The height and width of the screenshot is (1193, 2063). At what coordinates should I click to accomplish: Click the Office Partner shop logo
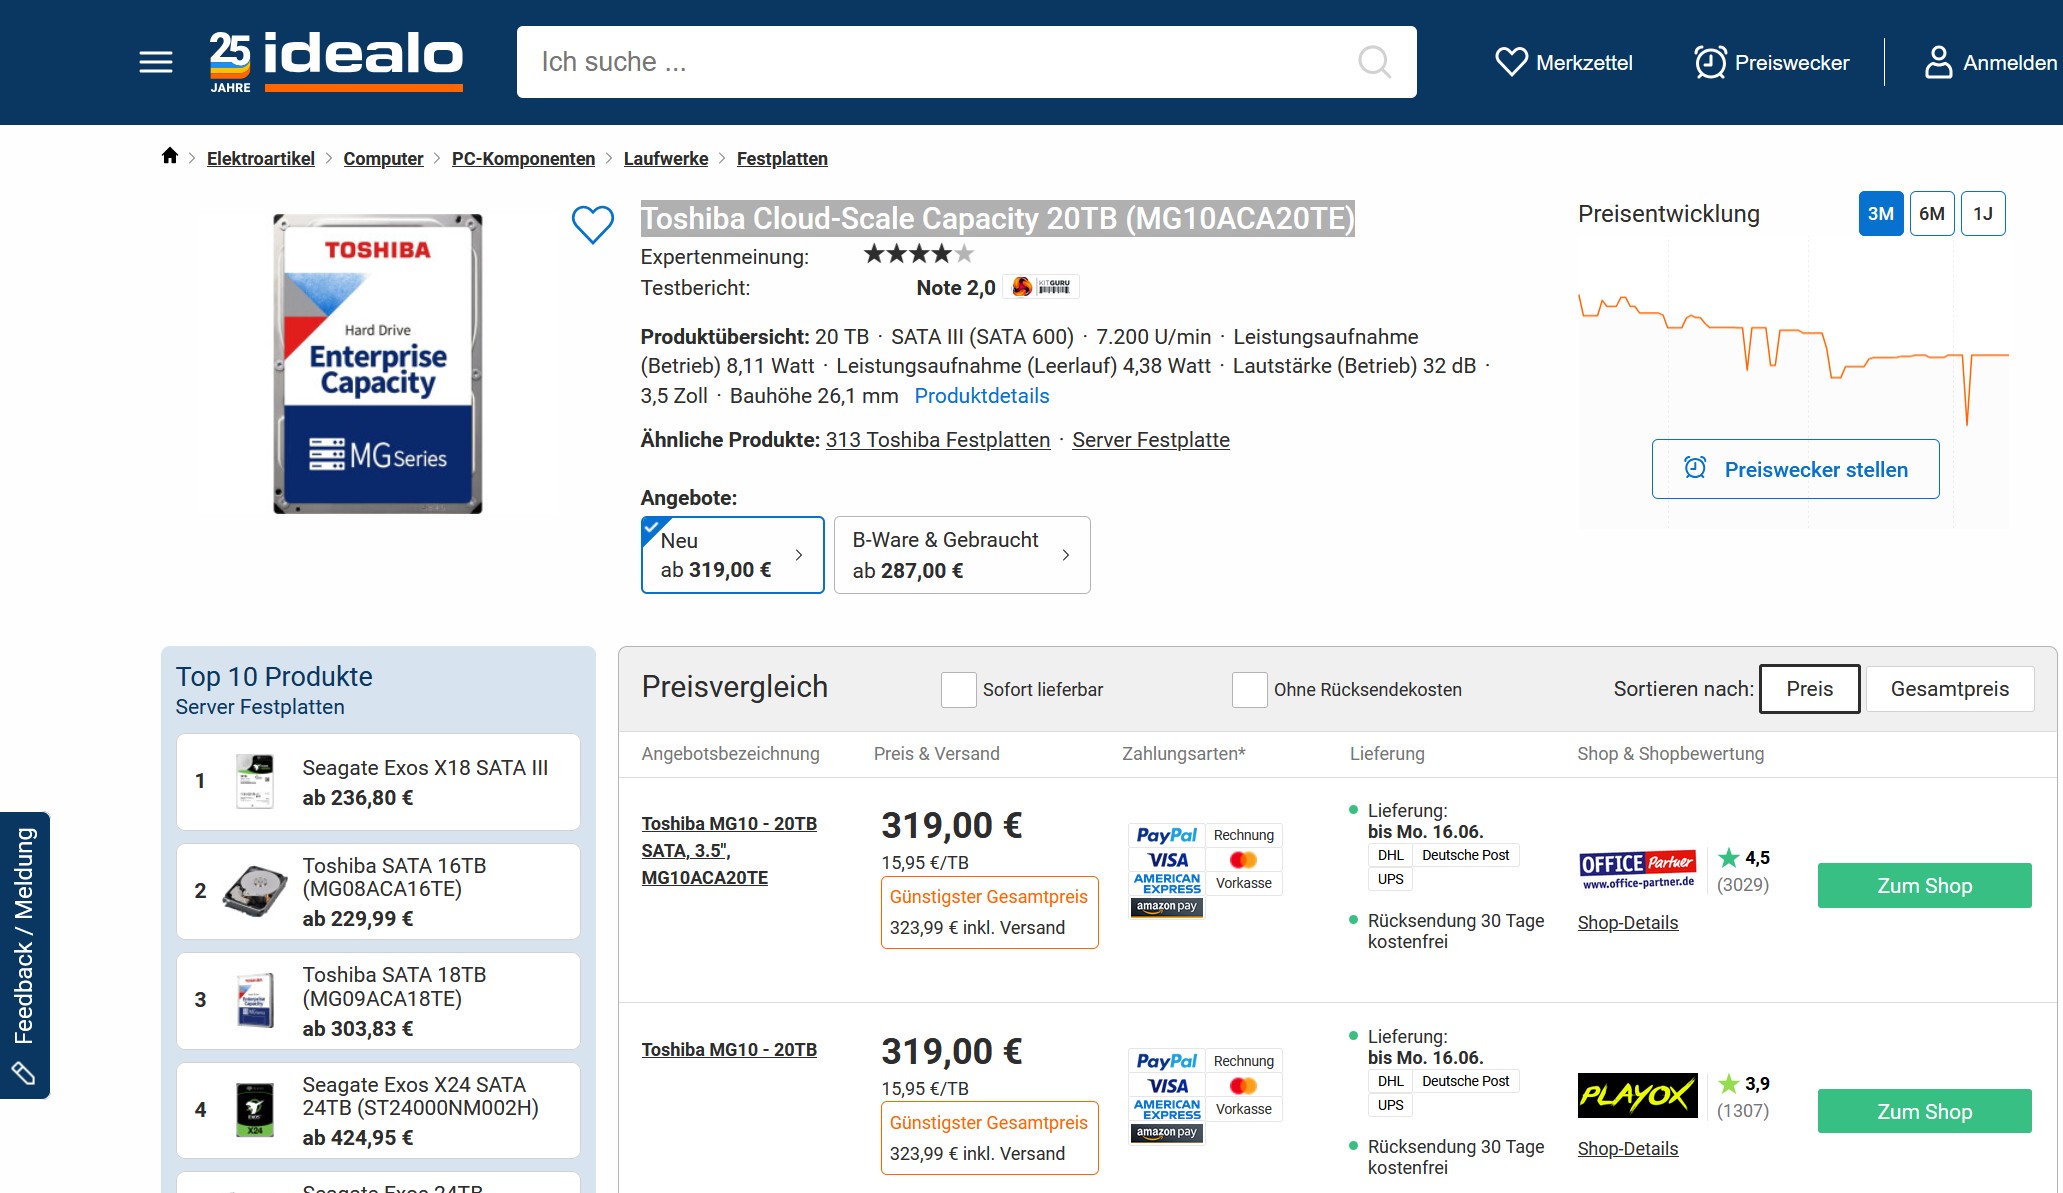tap(1637, 870)
